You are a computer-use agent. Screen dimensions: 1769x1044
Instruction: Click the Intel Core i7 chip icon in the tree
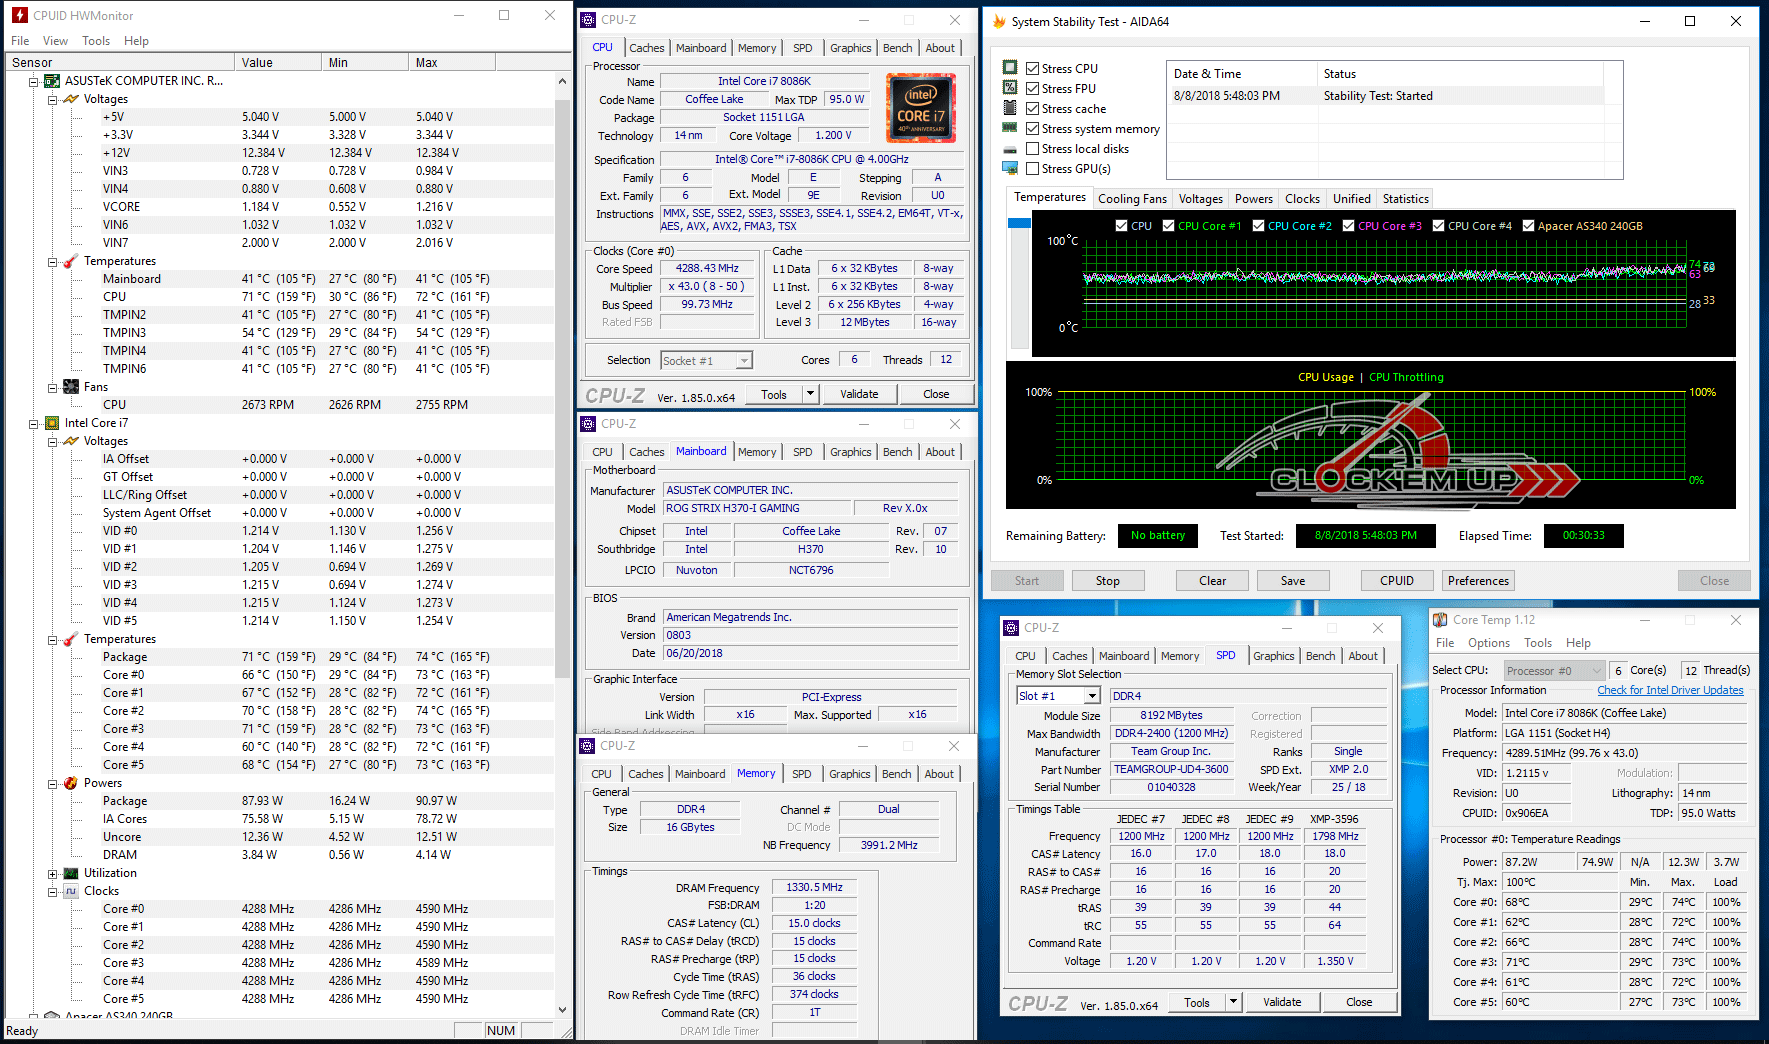pos(52,423)
